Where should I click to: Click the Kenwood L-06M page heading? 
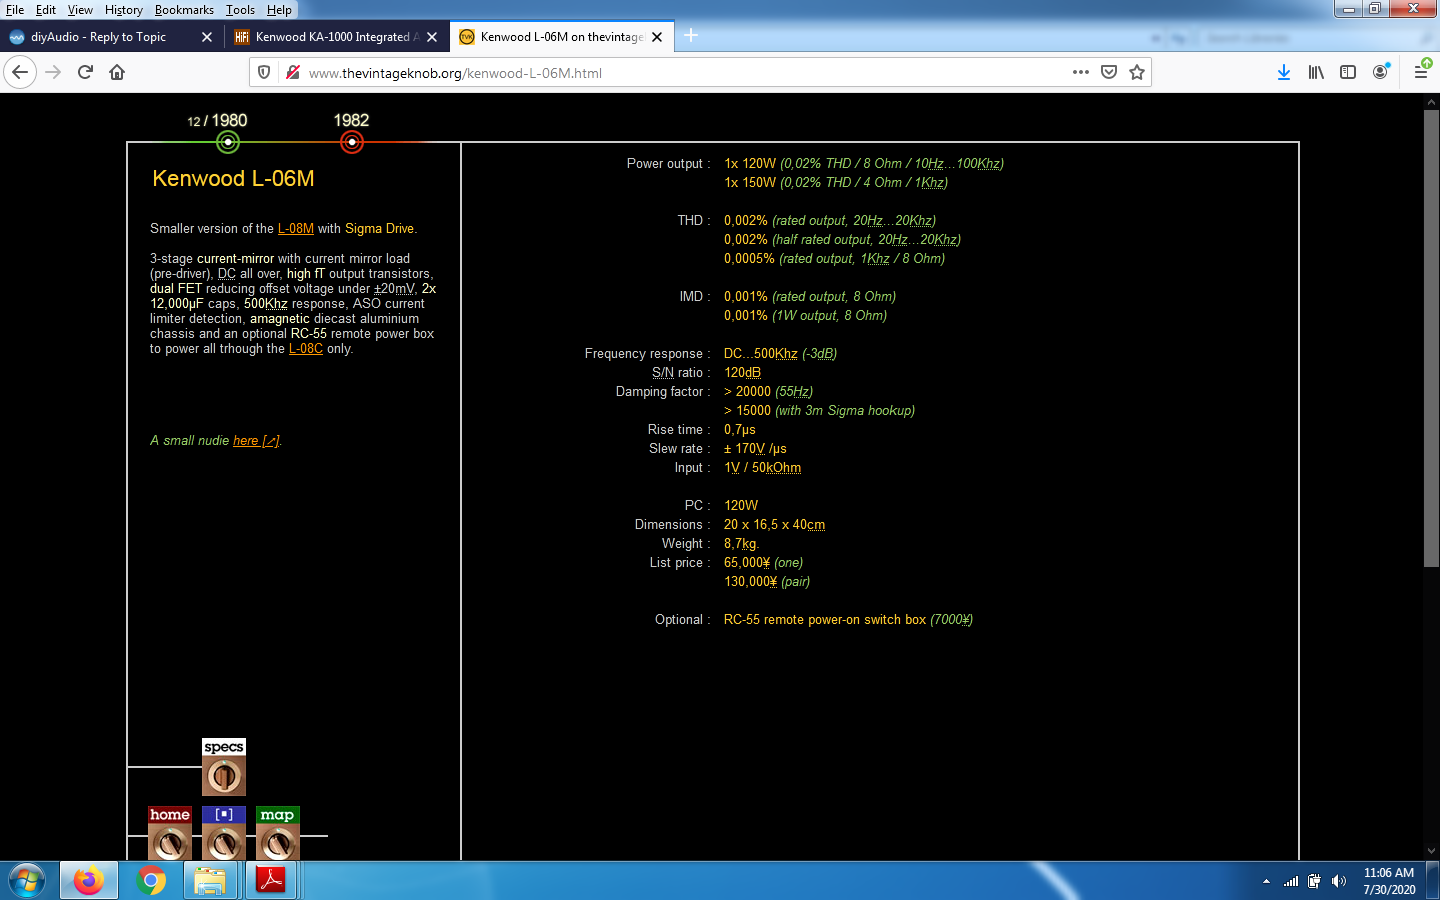pos(233,179)
